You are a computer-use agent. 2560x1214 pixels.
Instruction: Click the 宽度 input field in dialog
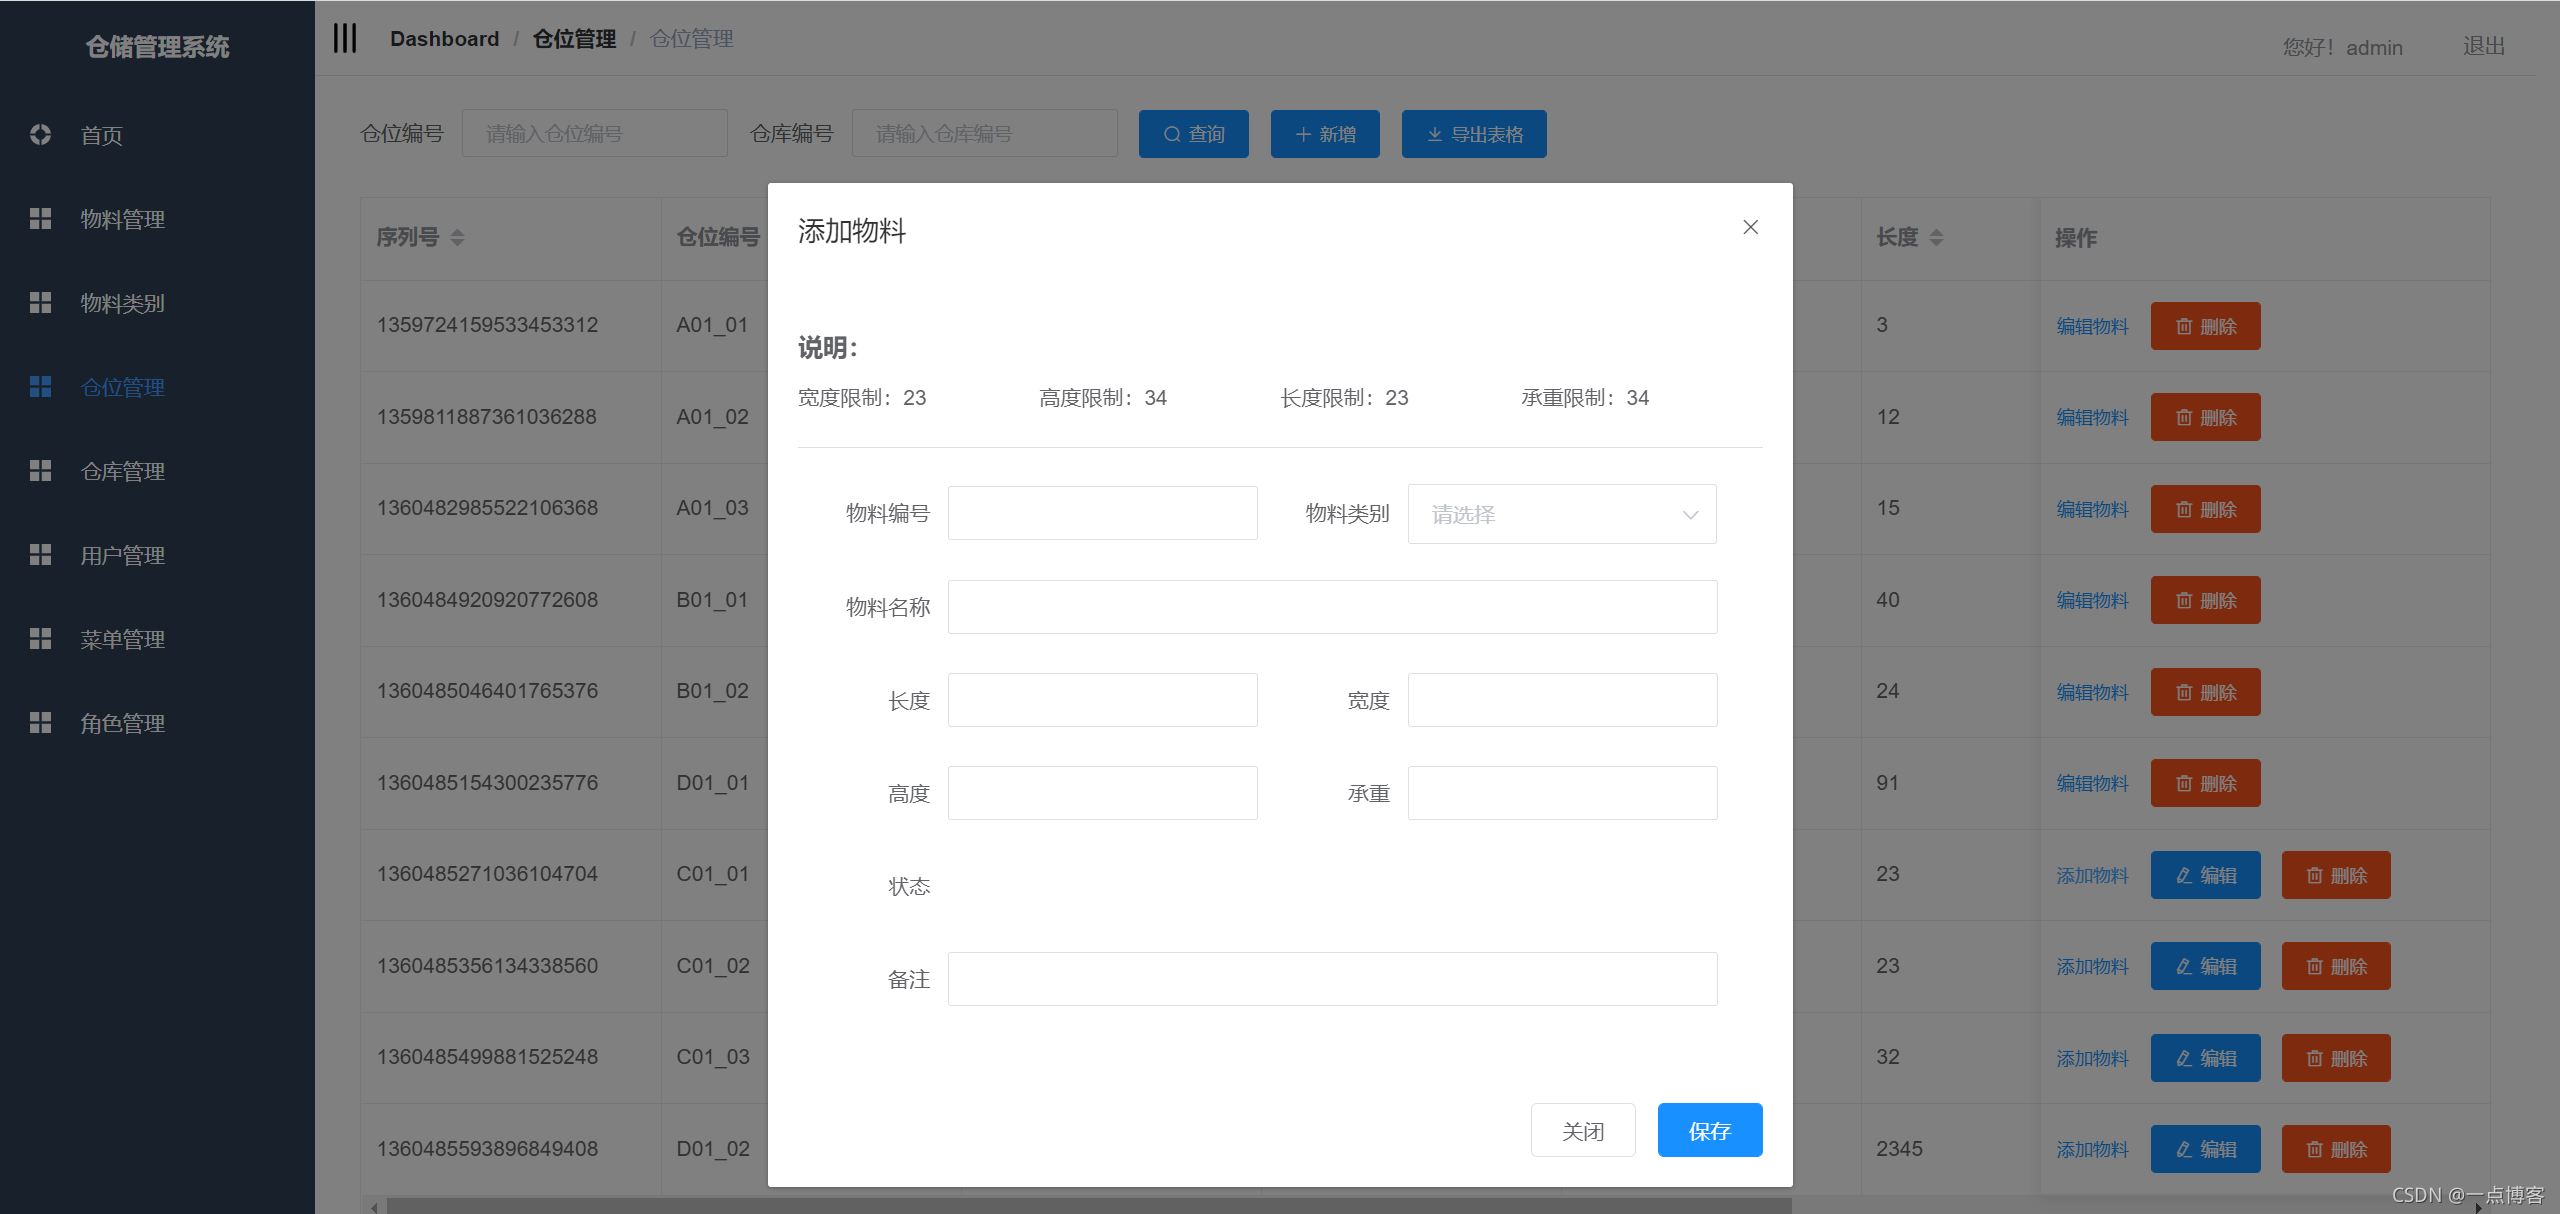click(1562, 700)
